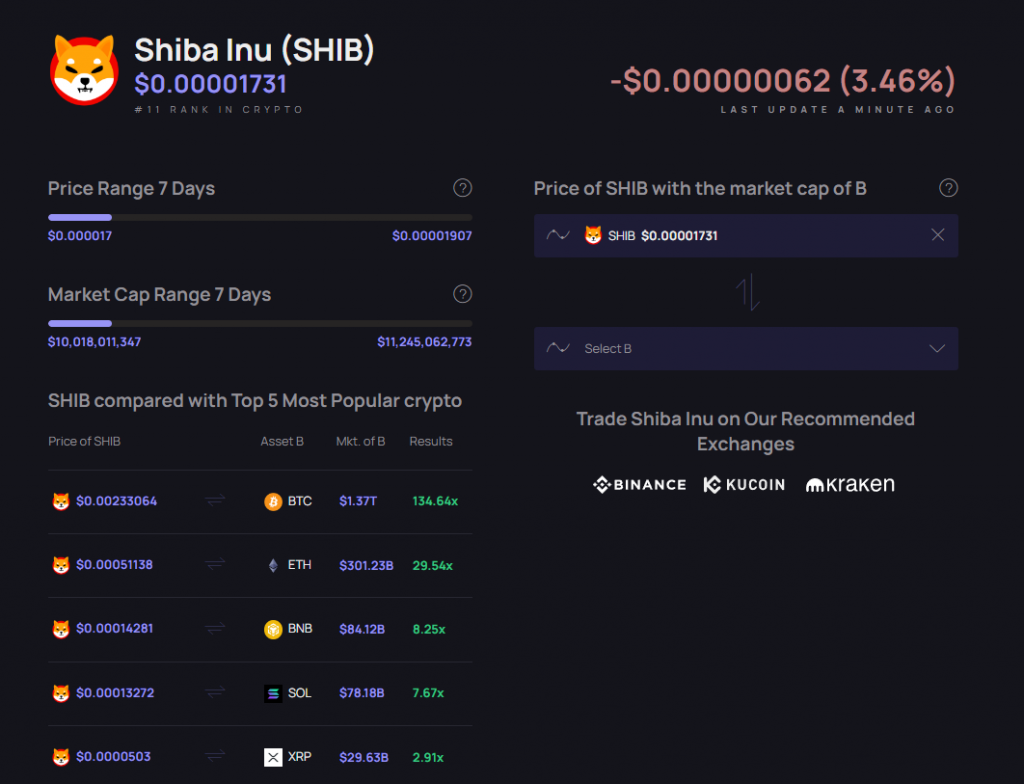The image size is (1024, 784).
Task: Click the KuCoin exchange logo
Action: coord(744,484)
